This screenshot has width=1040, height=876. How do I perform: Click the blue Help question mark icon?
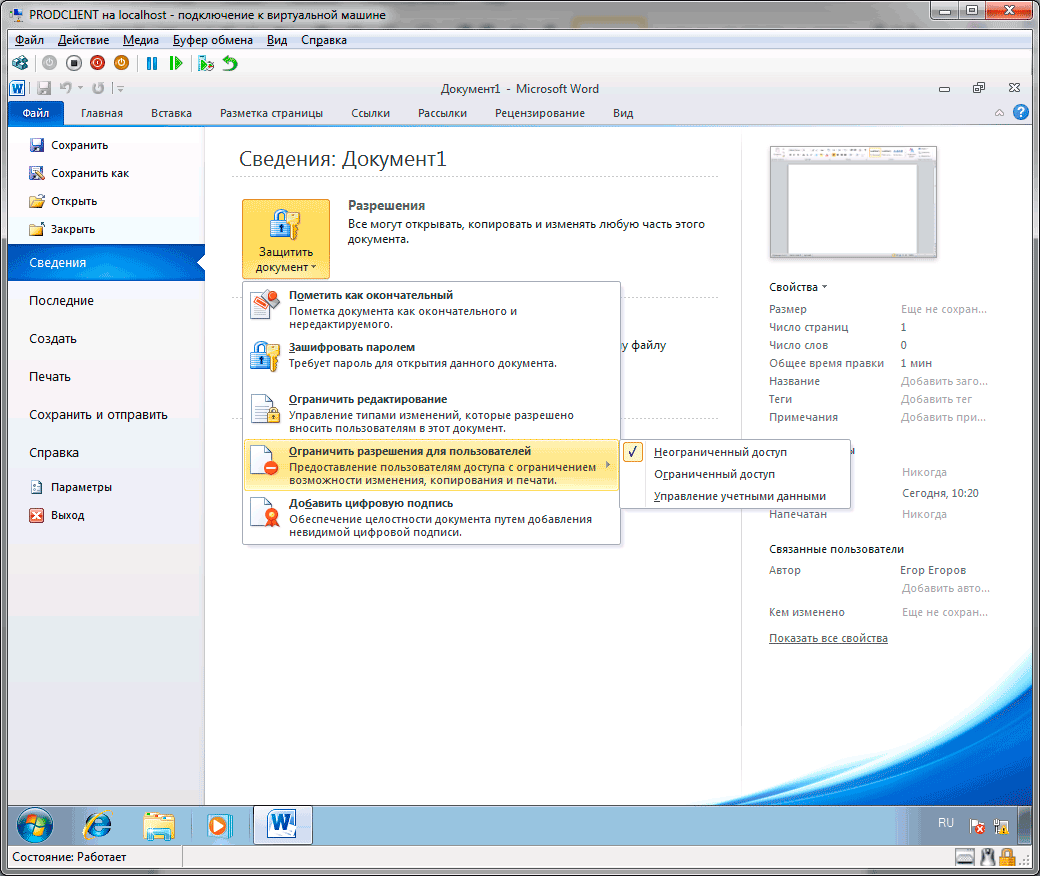1021,112
